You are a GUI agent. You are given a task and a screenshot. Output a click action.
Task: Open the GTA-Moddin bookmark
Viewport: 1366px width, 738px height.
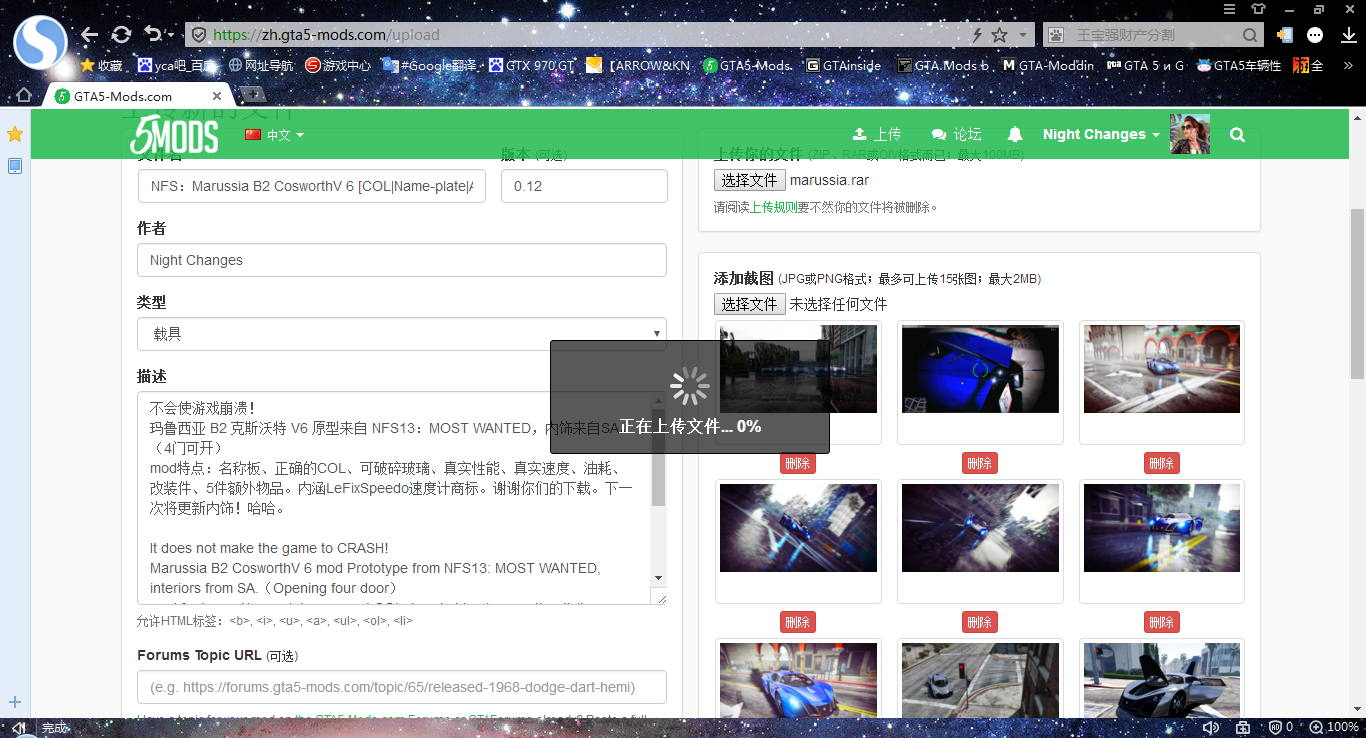coord(1048,66)
